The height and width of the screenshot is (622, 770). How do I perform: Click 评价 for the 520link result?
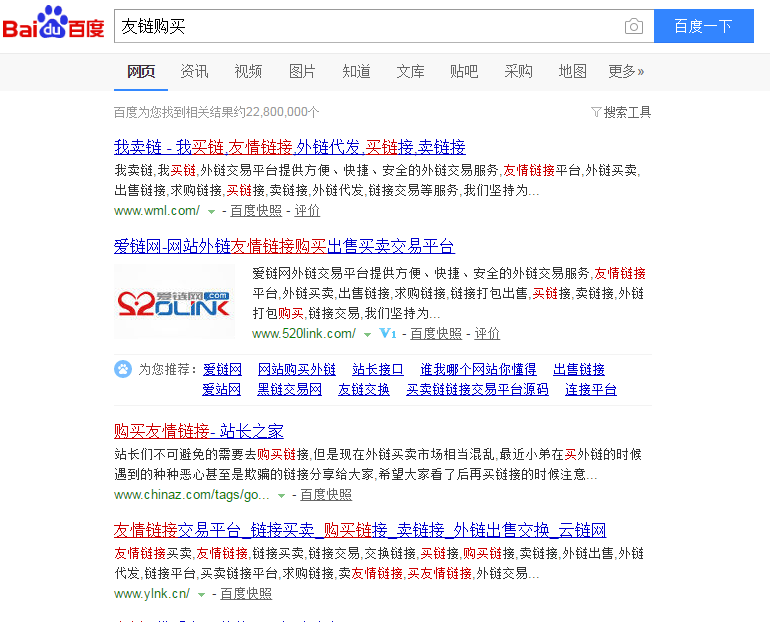(x=487, y=334)
